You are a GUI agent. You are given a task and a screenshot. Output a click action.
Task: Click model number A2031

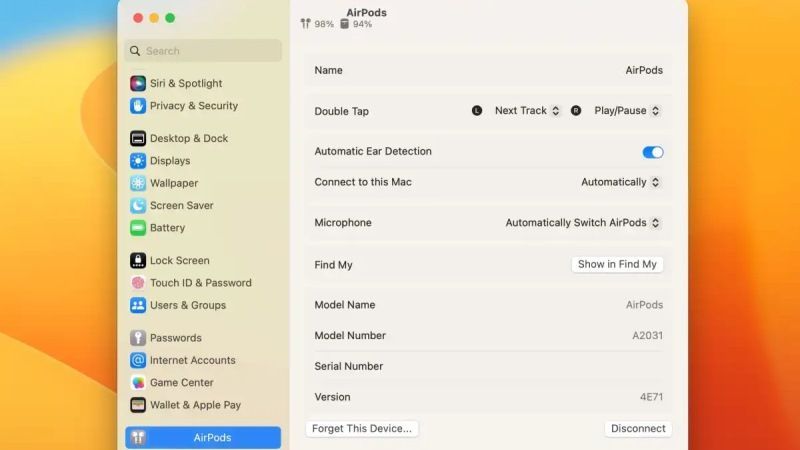[x=647, y=336]
